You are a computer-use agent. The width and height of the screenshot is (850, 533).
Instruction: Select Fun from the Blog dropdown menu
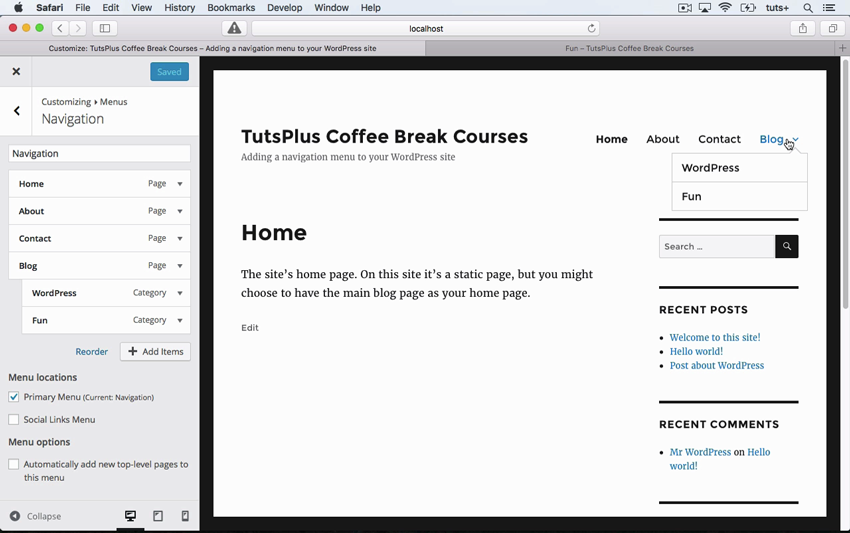(739, 196)
